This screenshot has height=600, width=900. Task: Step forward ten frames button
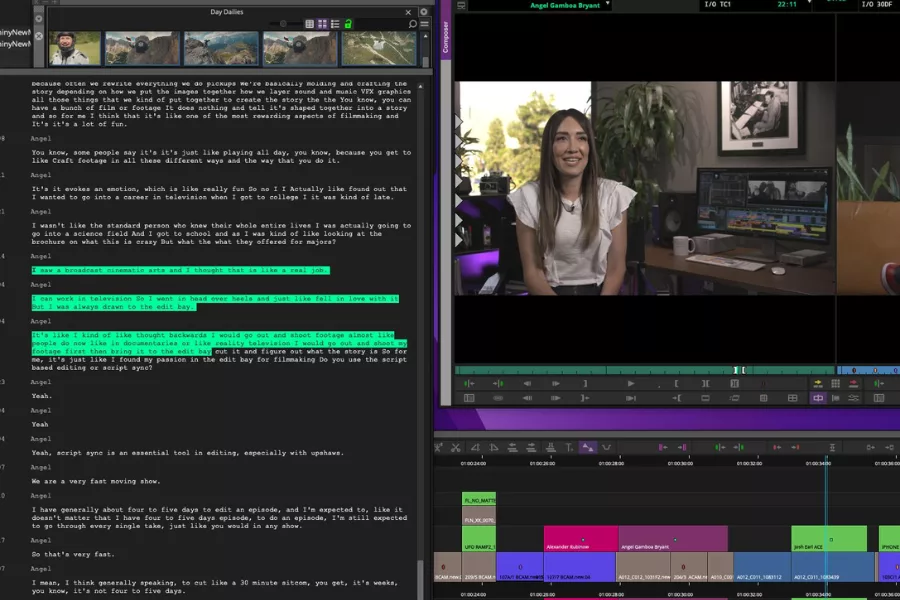pos(556,398)
